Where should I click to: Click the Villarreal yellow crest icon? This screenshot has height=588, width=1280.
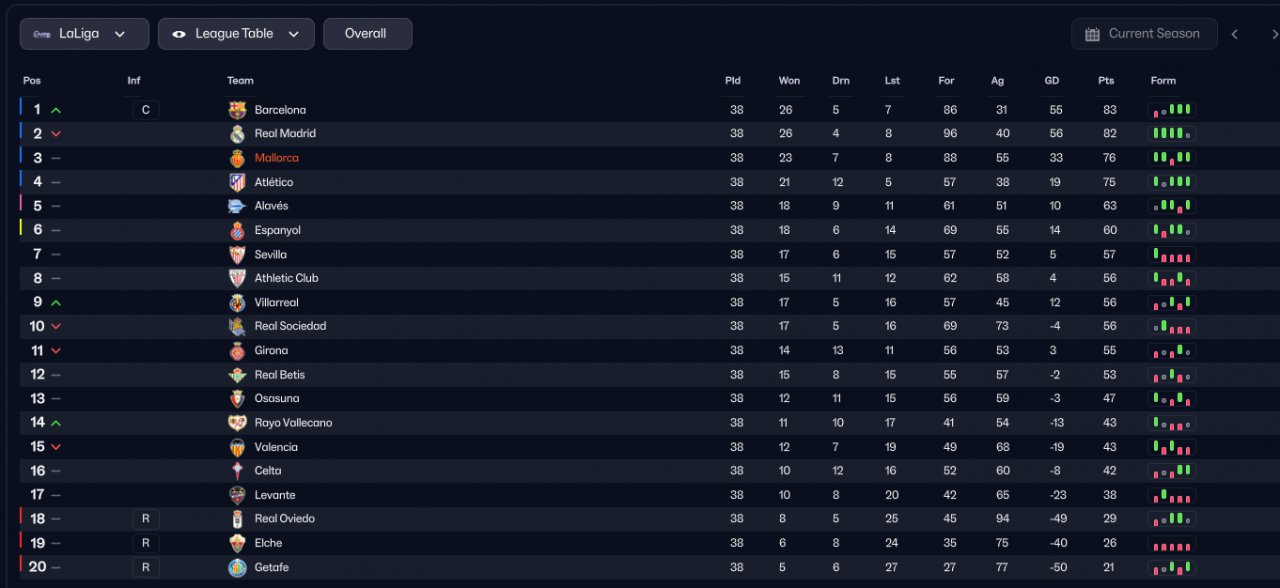point(237,302)
